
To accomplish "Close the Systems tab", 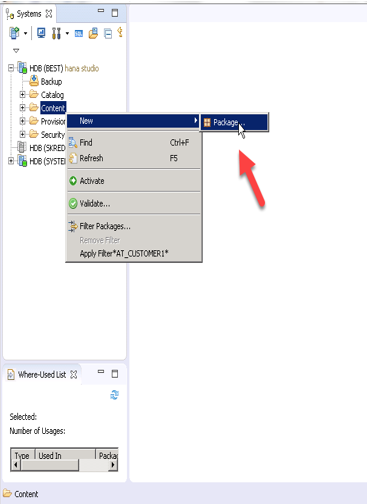I will pos(49,14).
